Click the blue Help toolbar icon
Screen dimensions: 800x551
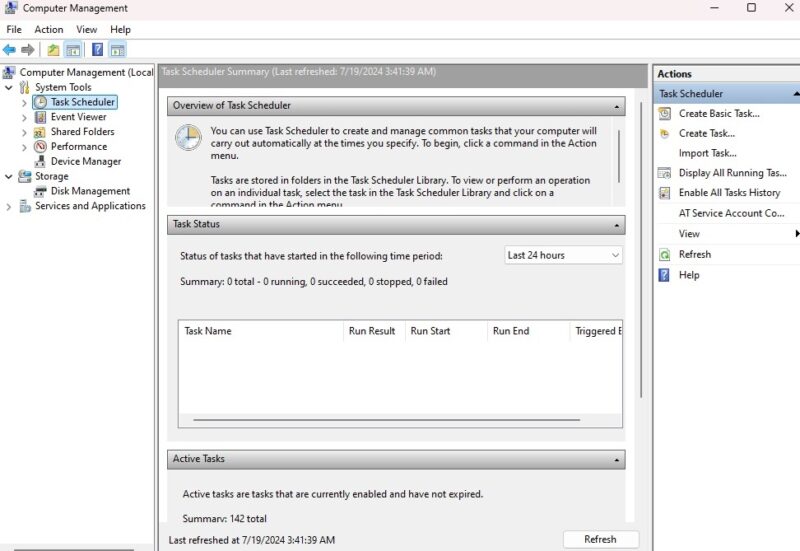pyautogui.click(x=97, y=49)
